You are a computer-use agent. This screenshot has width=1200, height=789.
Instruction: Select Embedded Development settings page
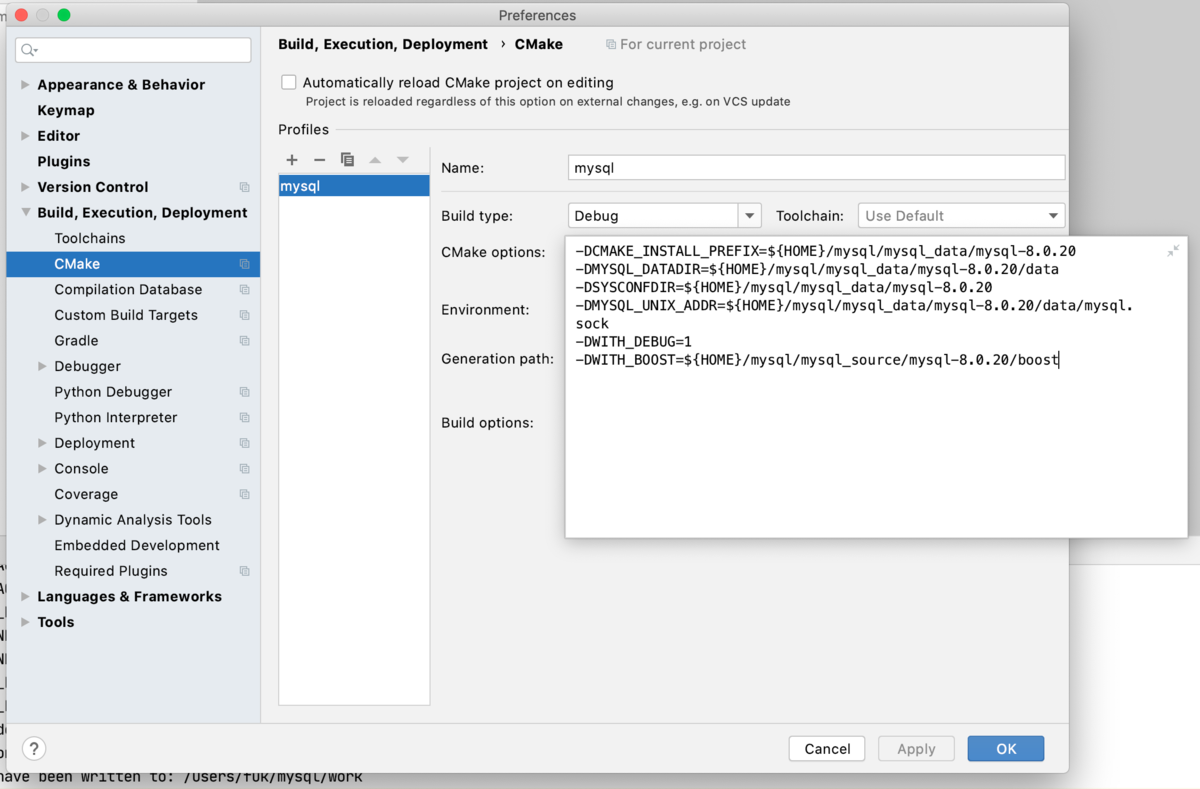coord(137,545)
